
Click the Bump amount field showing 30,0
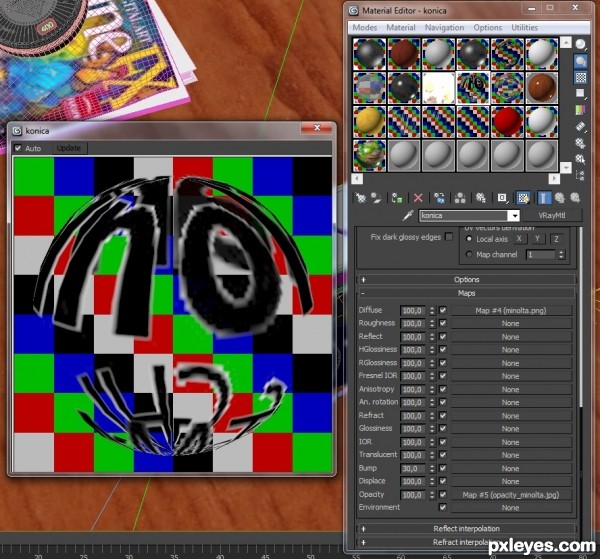point(413,468)
